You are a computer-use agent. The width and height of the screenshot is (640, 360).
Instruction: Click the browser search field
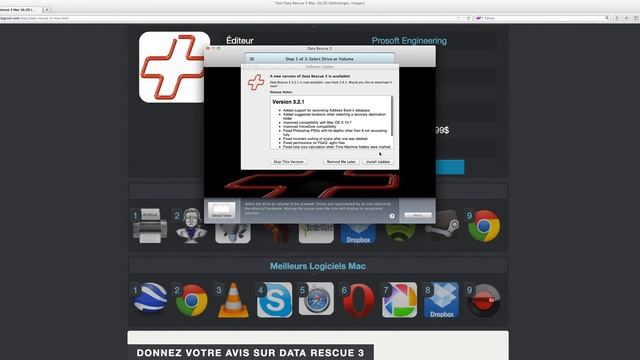tap(543, 18)
